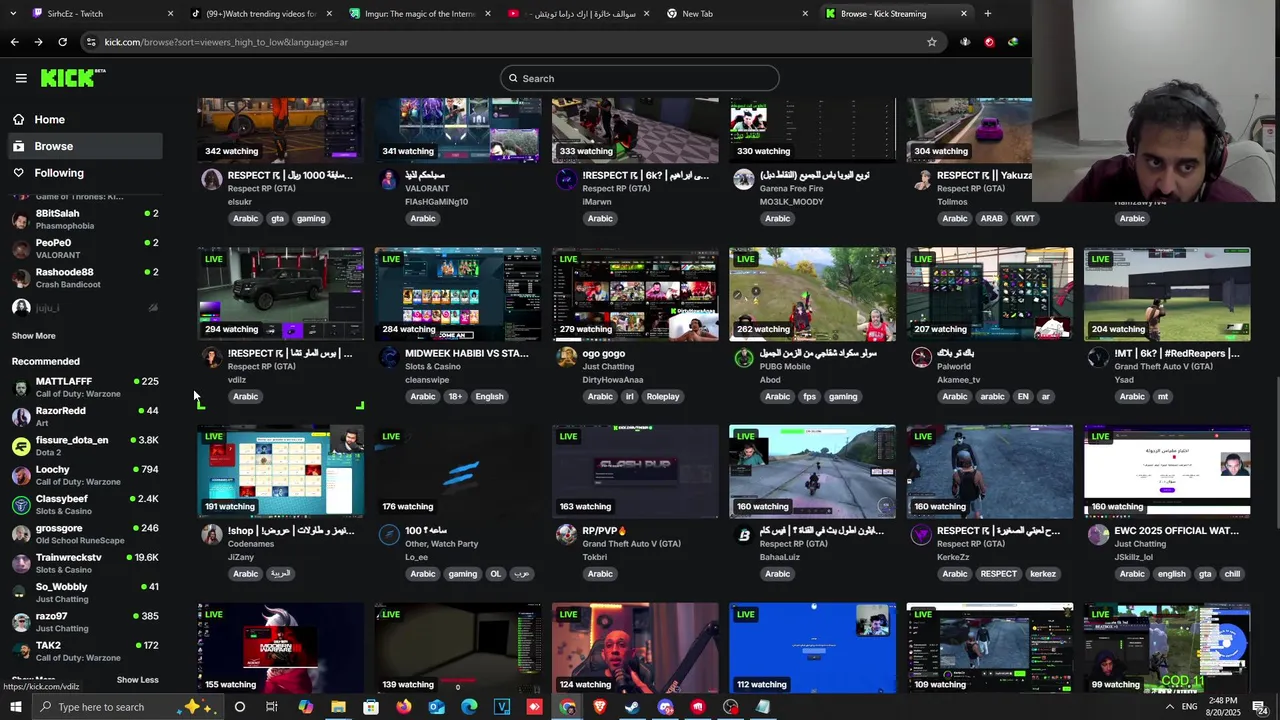Open Palworld stream thumbnail with 207 watching

coord(989,294)
